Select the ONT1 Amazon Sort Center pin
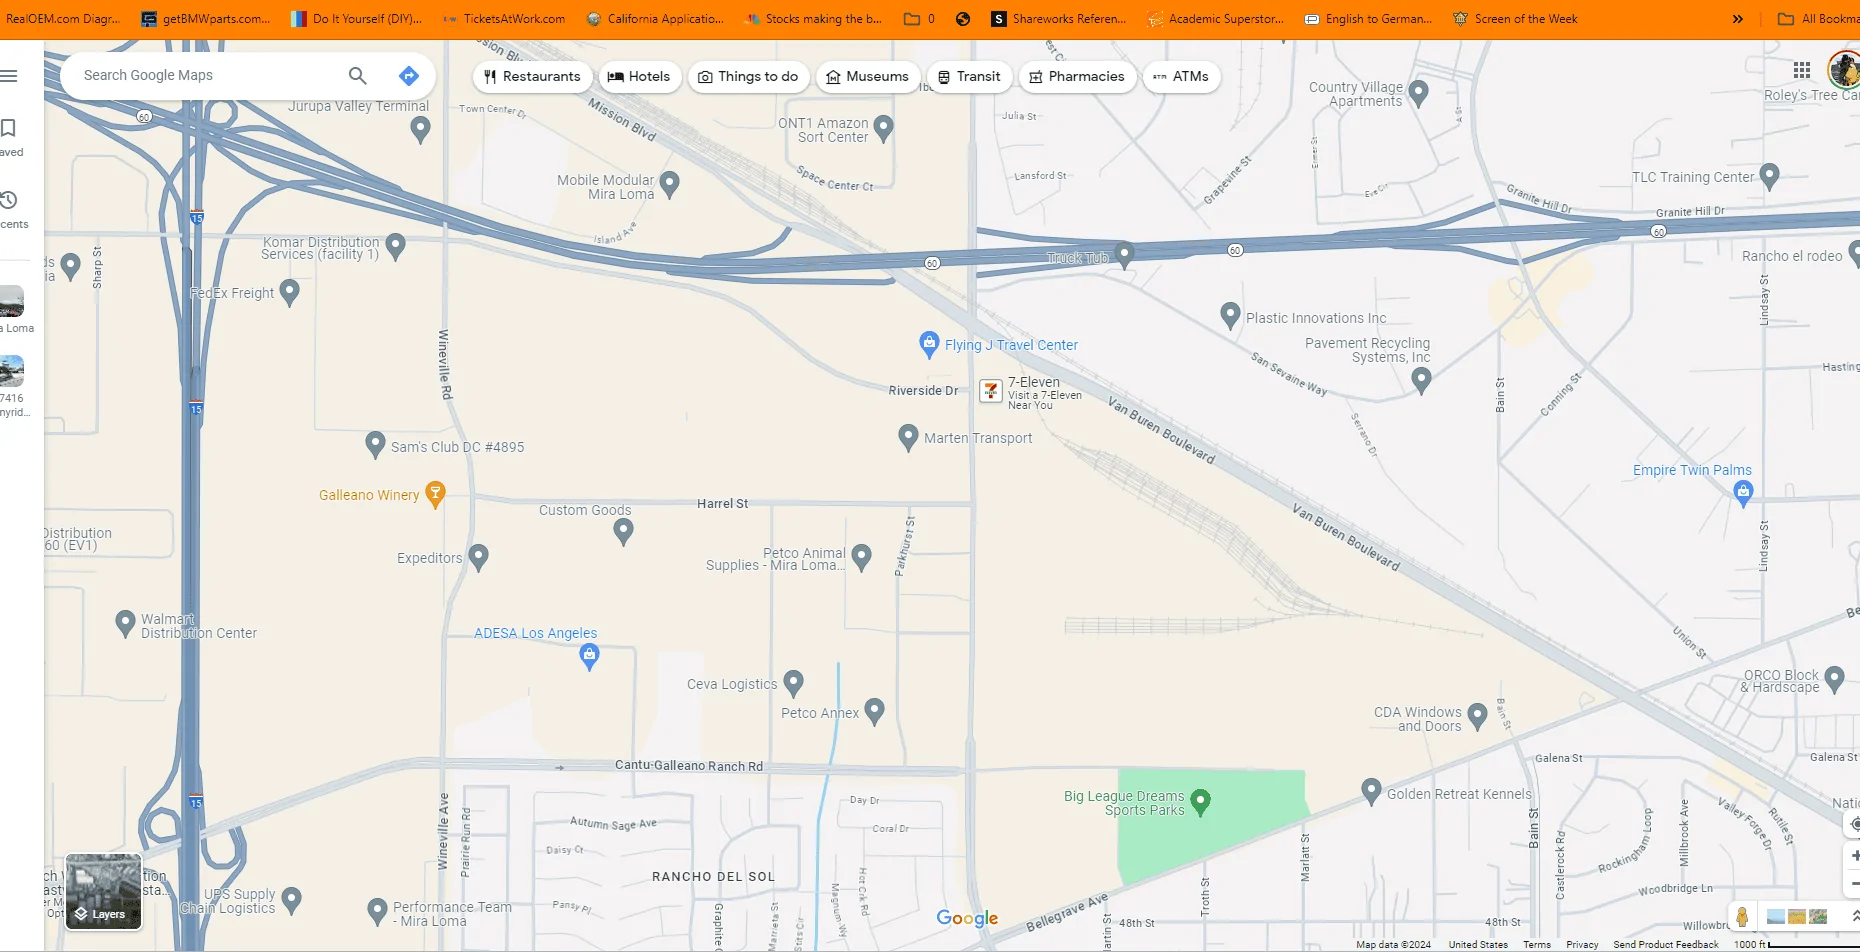The height and width of the screenshot is (952, 1860). click(883, 128)
